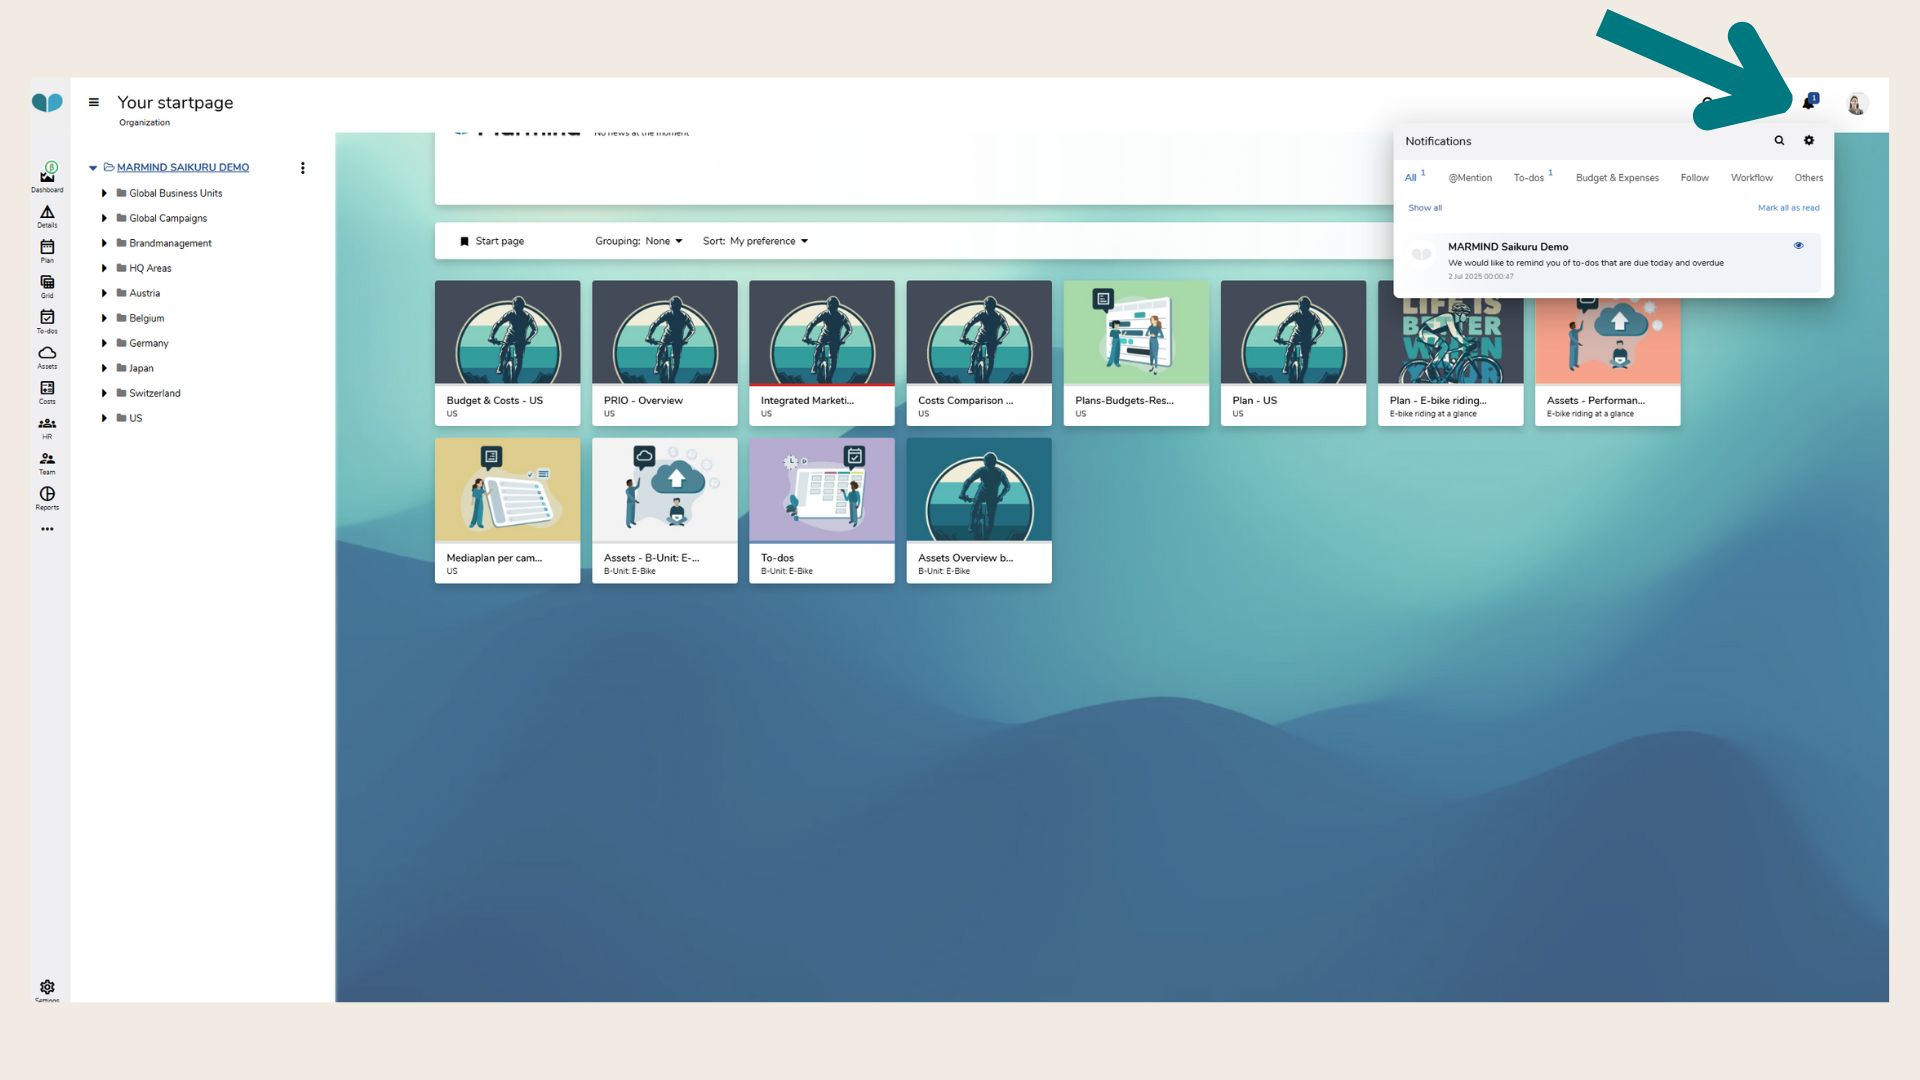Switch to the To-dos notifications tab
Image resolution: width=1920 pixels, height=1080 pixels.
coord(1528,178)
